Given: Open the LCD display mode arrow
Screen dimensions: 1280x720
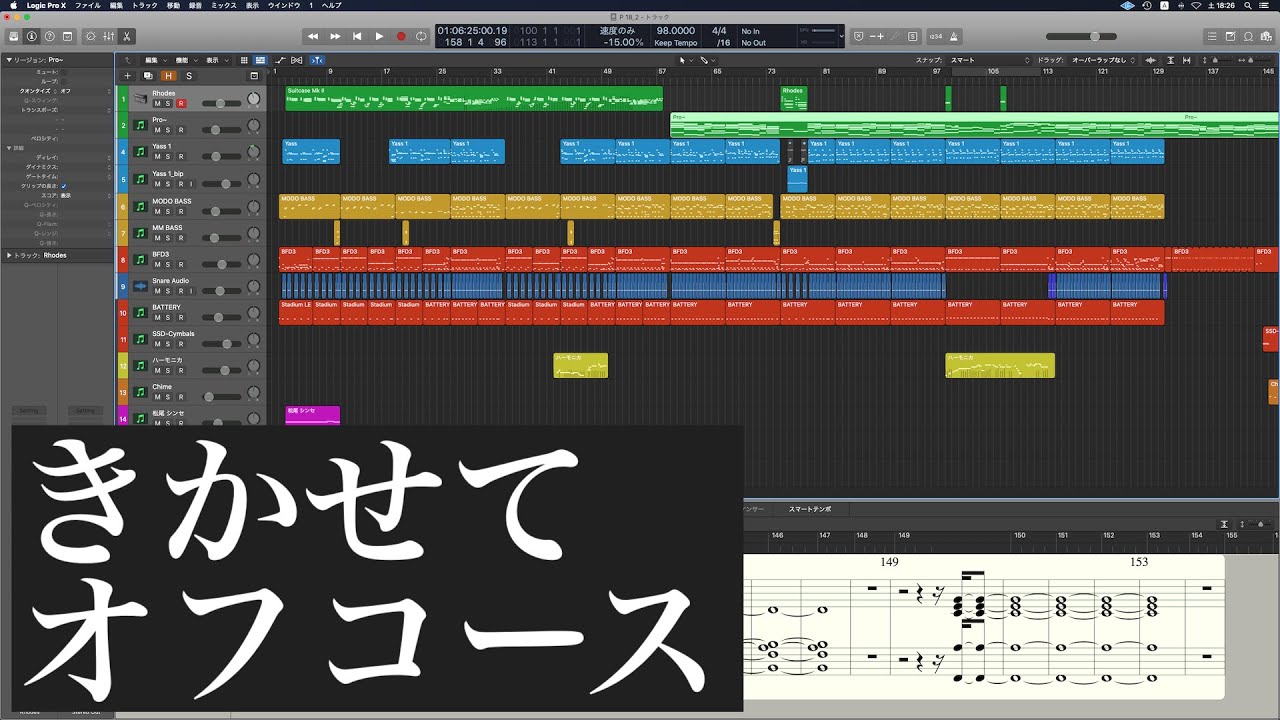Looking at the screenshot, I should pyautogui.click(x=843, y=36).
